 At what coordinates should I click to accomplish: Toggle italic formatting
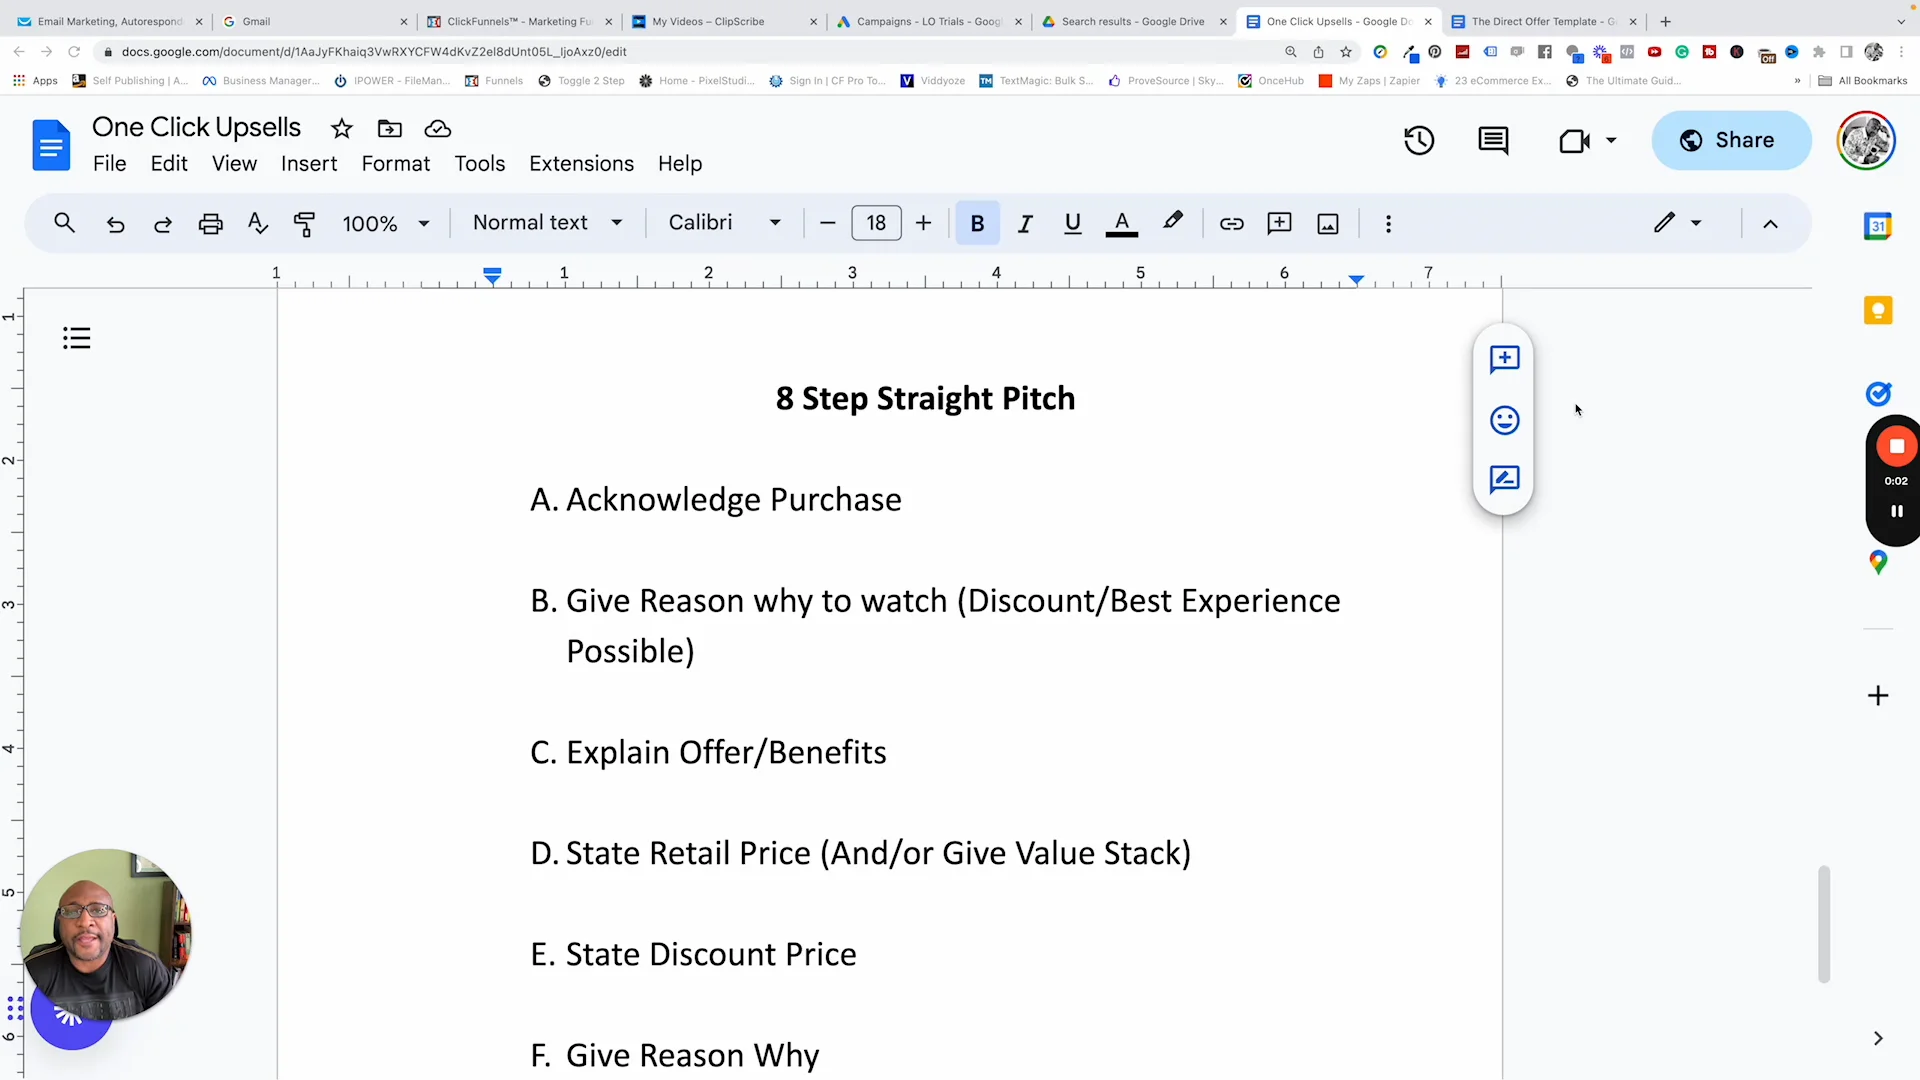coord(1024,224)
